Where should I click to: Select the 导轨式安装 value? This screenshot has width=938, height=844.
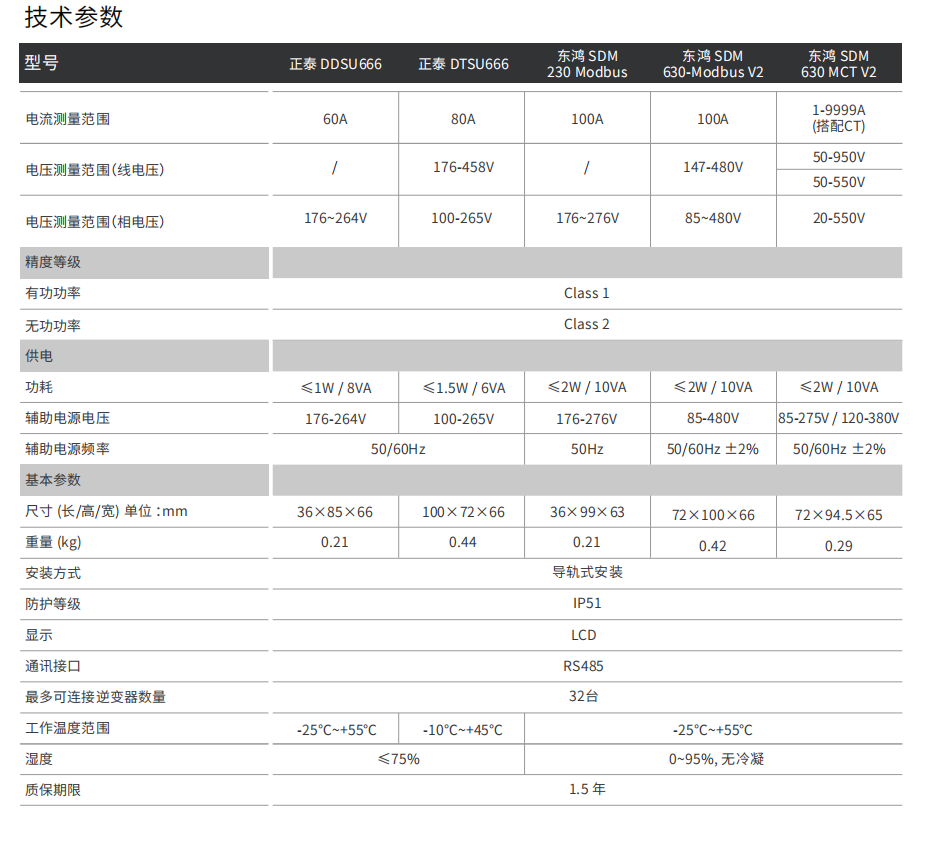pos(587,572)
